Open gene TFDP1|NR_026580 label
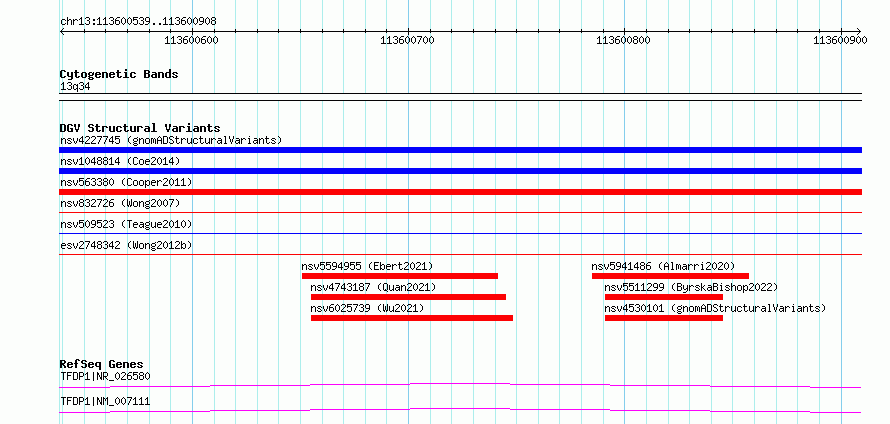Screen dimensions: 890x424 pyautogui.click(x=105, y=376)
